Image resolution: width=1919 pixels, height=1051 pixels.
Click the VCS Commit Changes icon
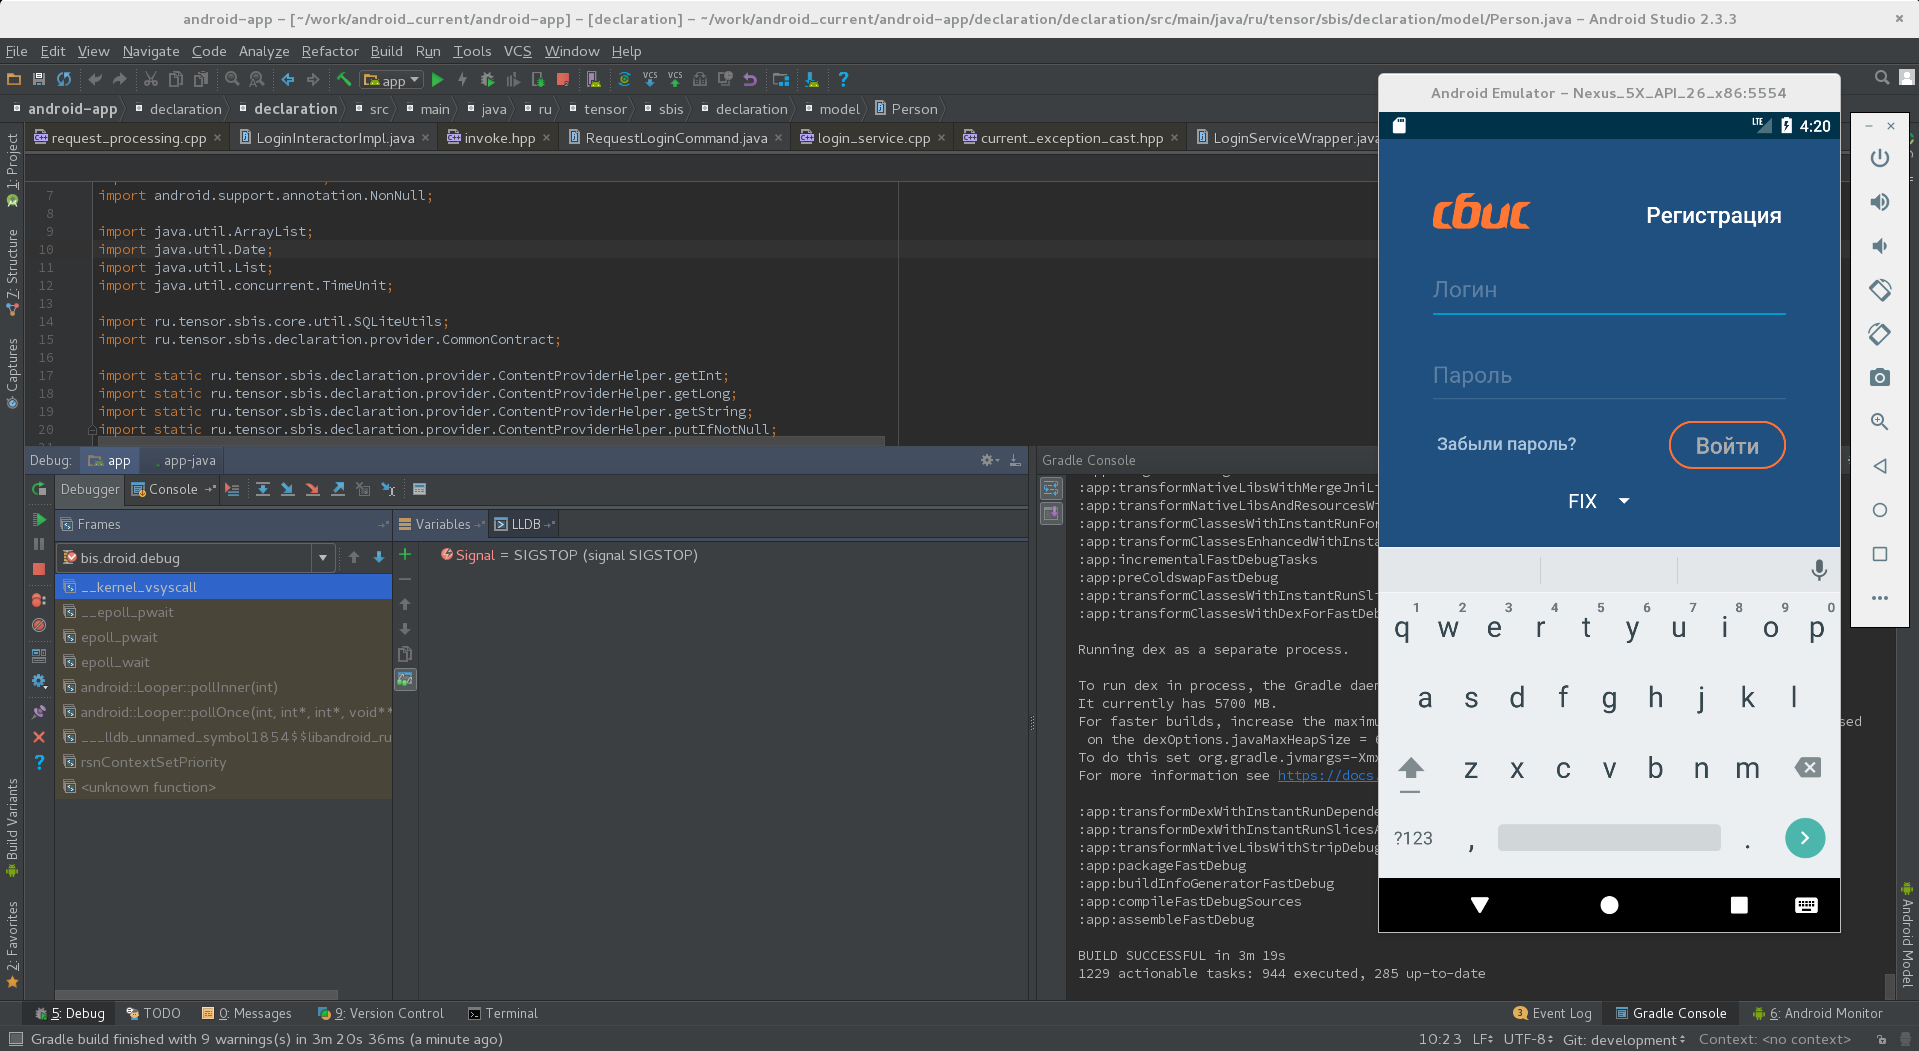tap(675, 79)
